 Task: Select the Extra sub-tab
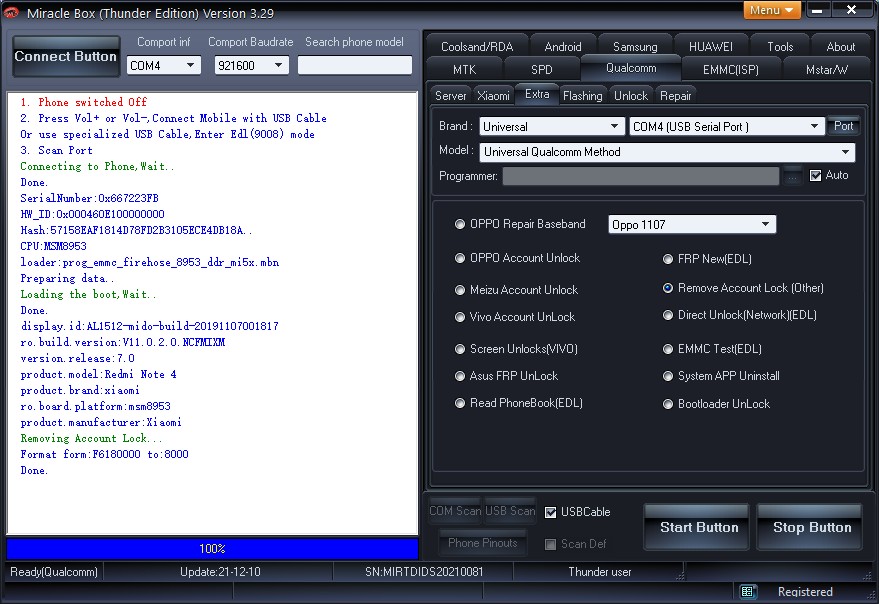click(x=537, y=94)
